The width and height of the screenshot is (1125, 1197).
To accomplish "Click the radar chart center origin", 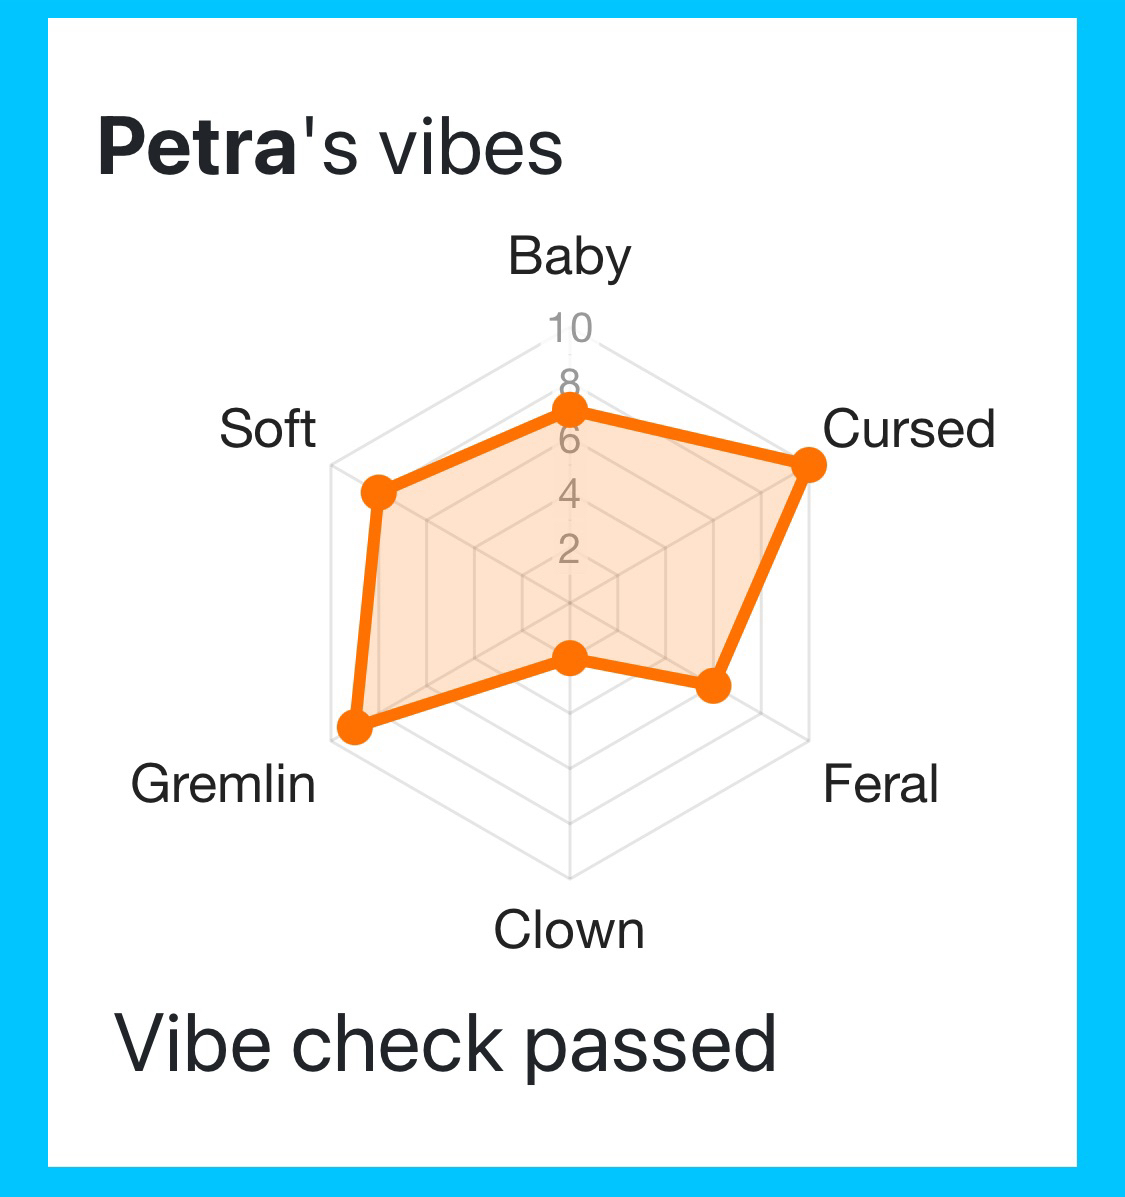I will point(569,603).
